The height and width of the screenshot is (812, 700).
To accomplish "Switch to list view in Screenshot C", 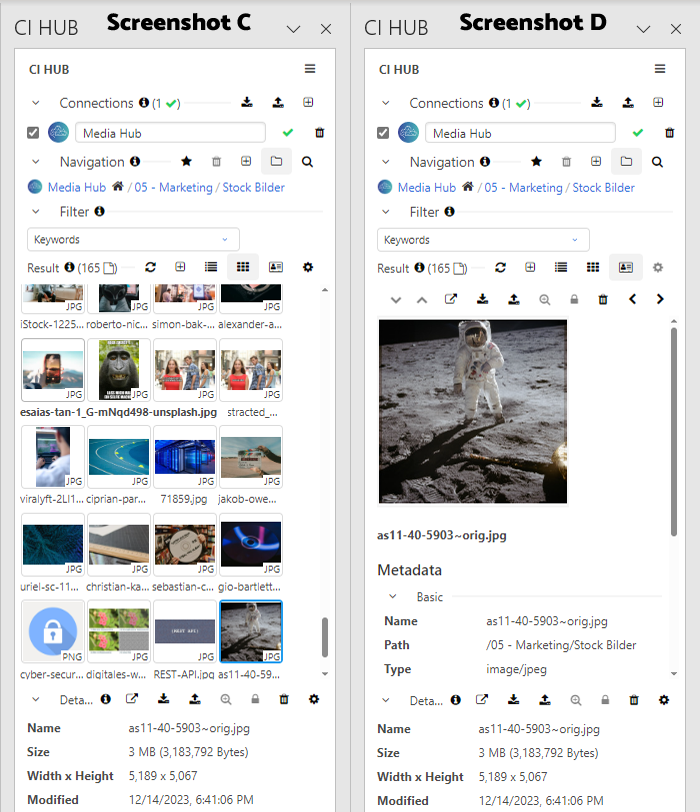I will pos(211,268).
